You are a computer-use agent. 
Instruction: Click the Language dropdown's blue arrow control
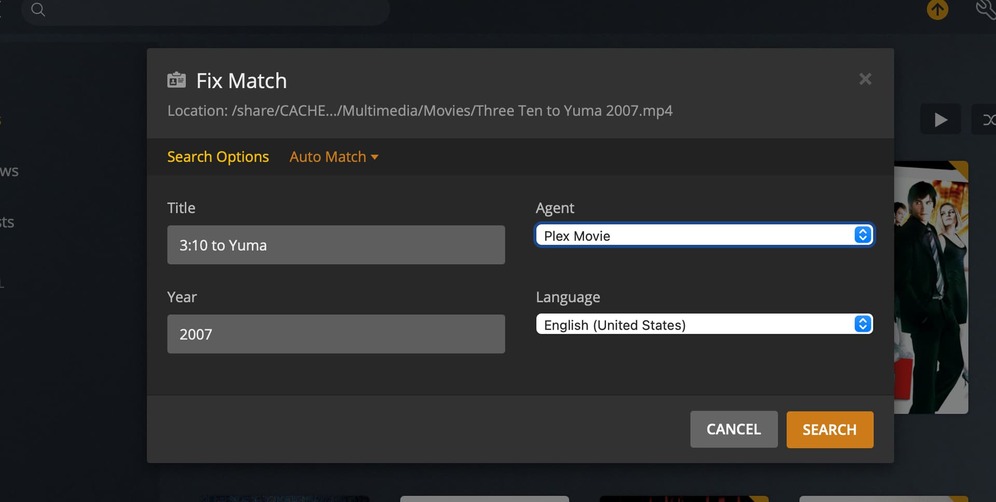(x=863, y=325)
